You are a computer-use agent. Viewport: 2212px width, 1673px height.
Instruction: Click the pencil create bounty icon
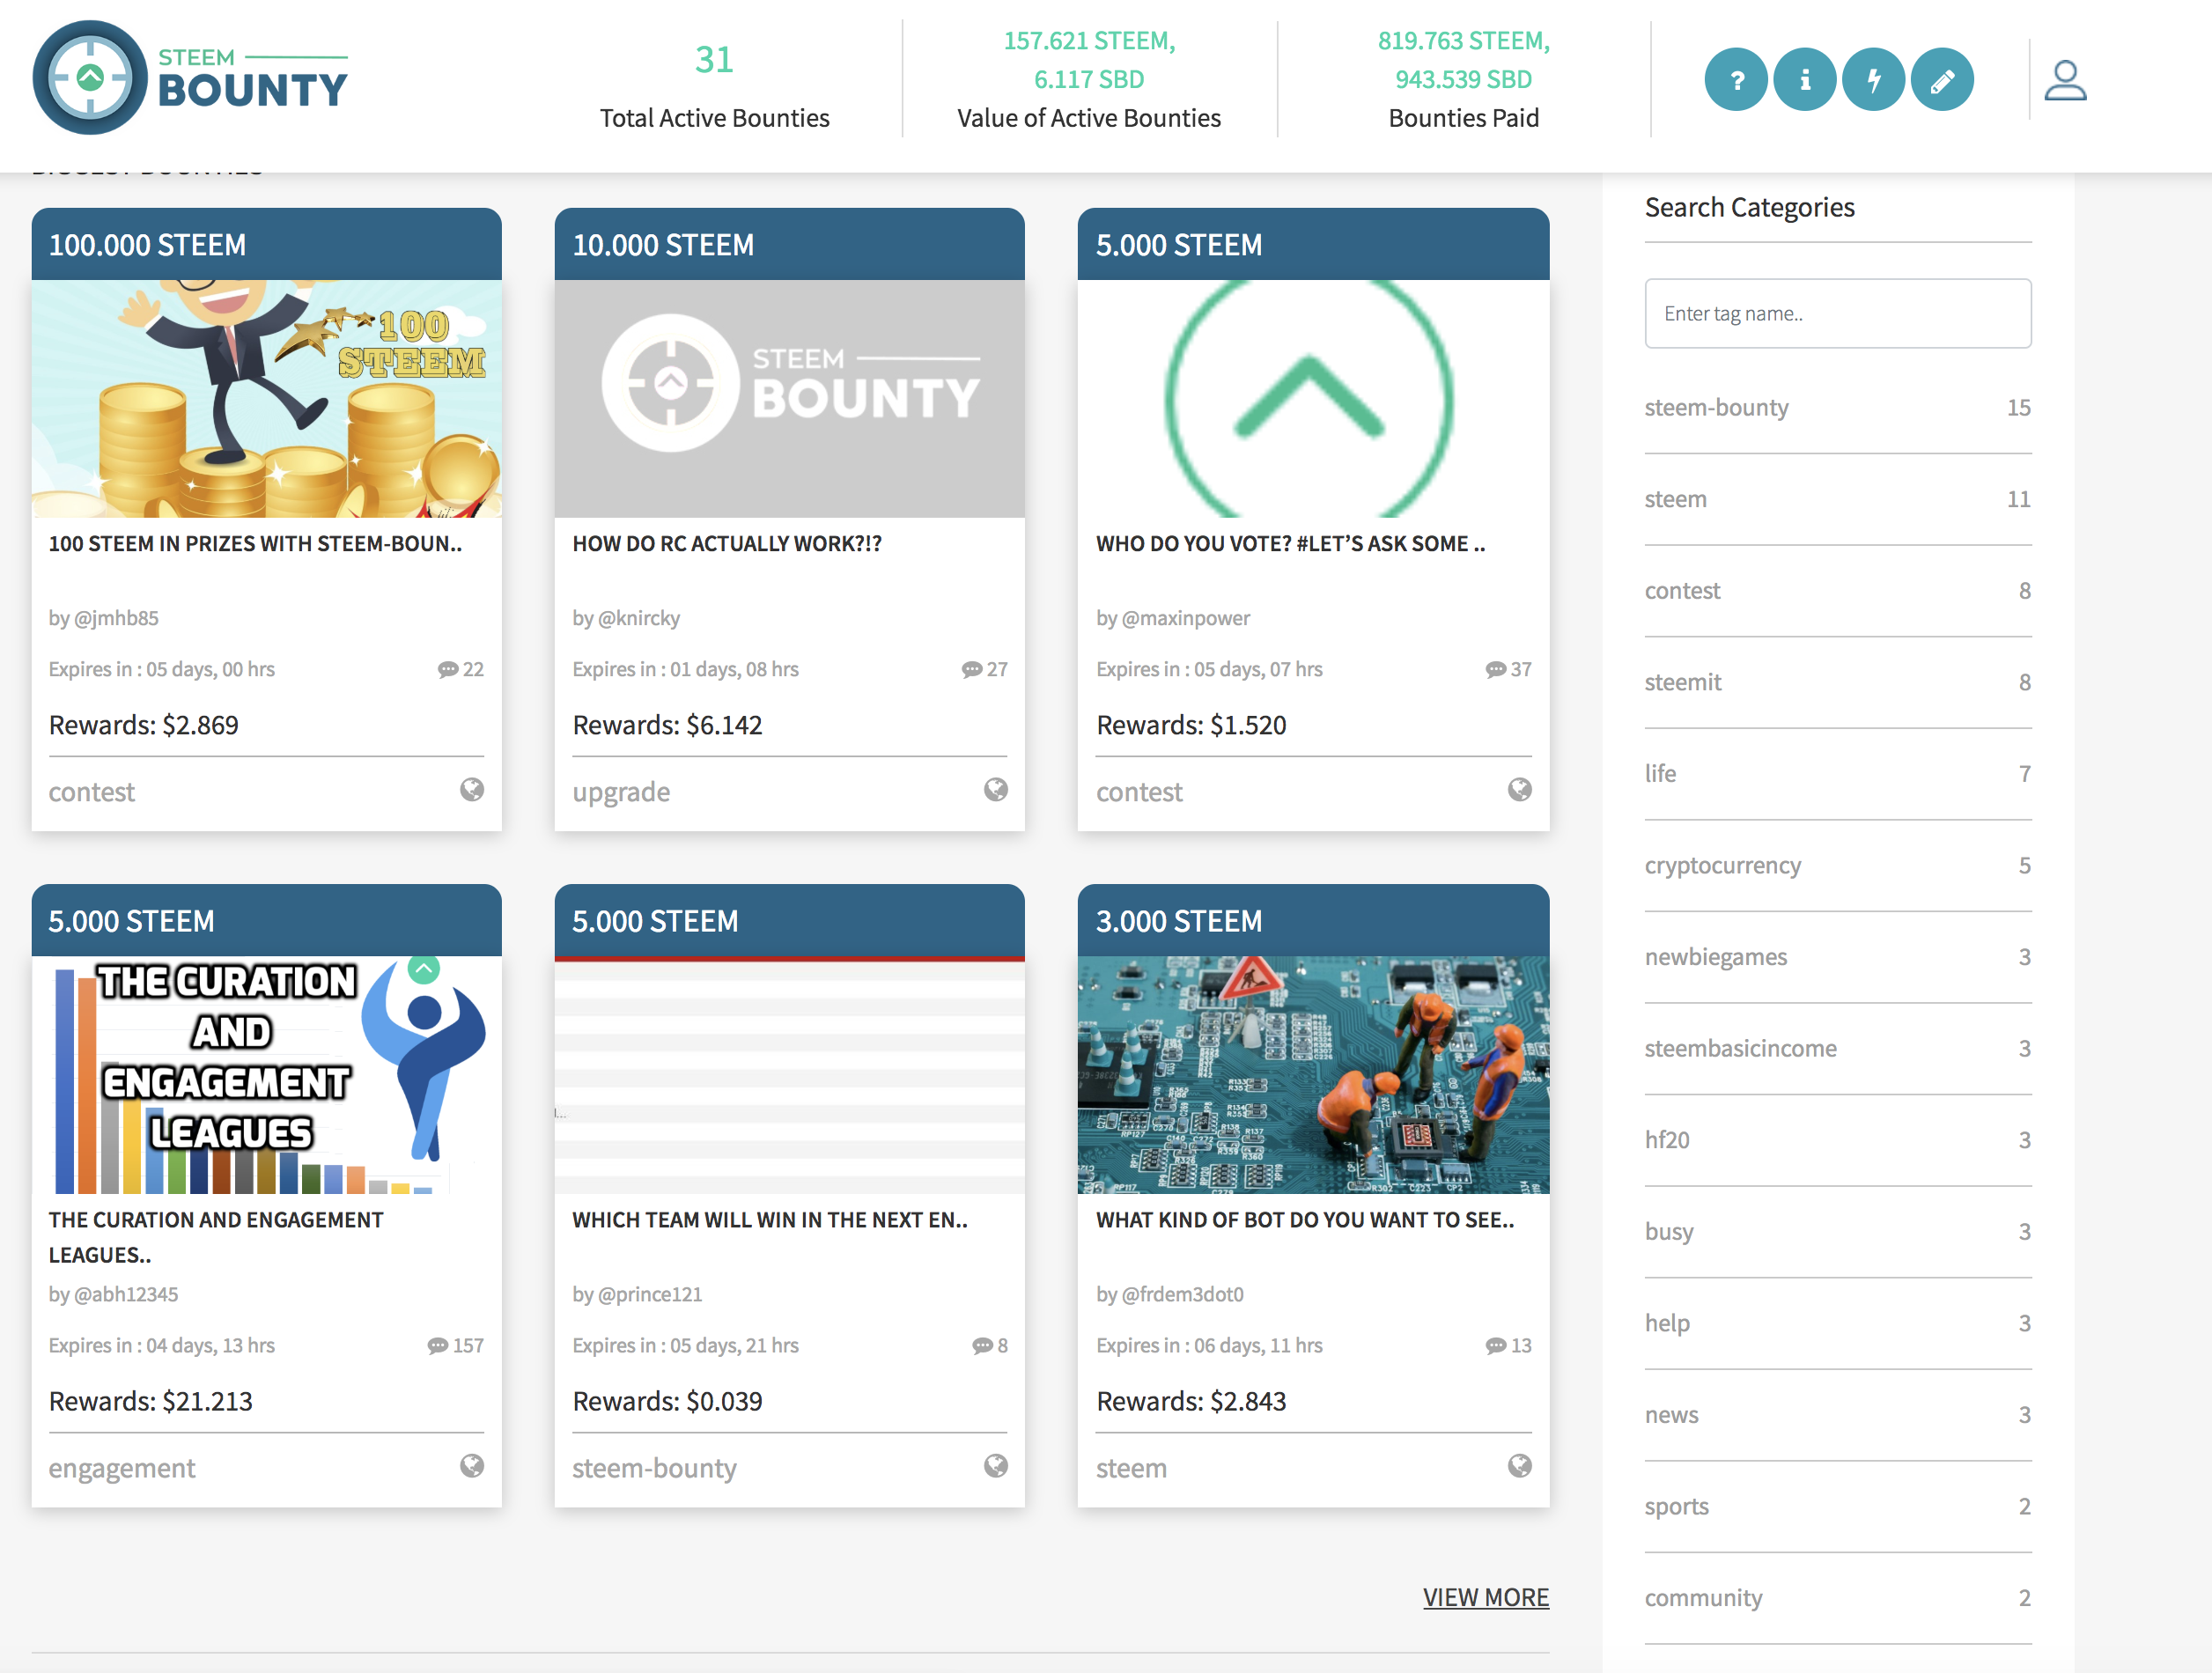(1942, 79)
